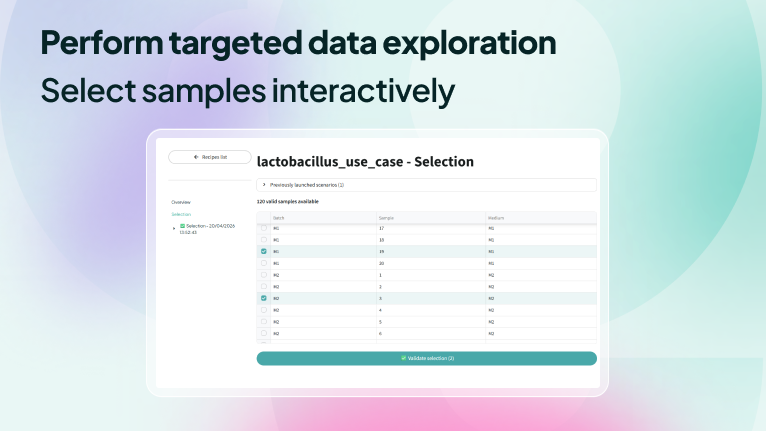
Task: Click the Sample cell showing 6
Action: 431,334
